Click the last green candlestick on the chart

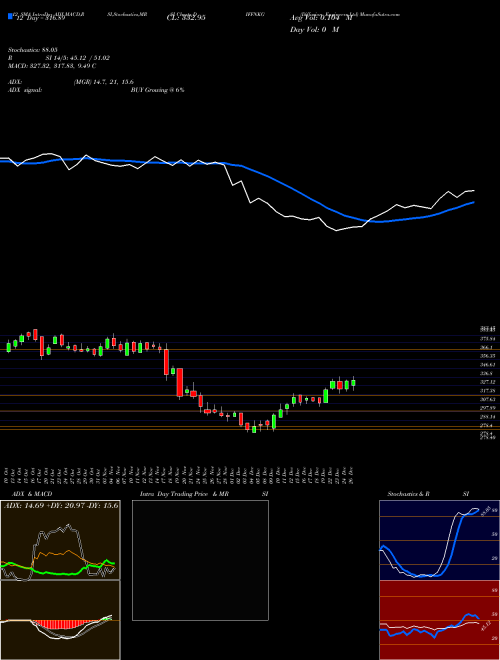pyautogui.click(x=353, y=383)
